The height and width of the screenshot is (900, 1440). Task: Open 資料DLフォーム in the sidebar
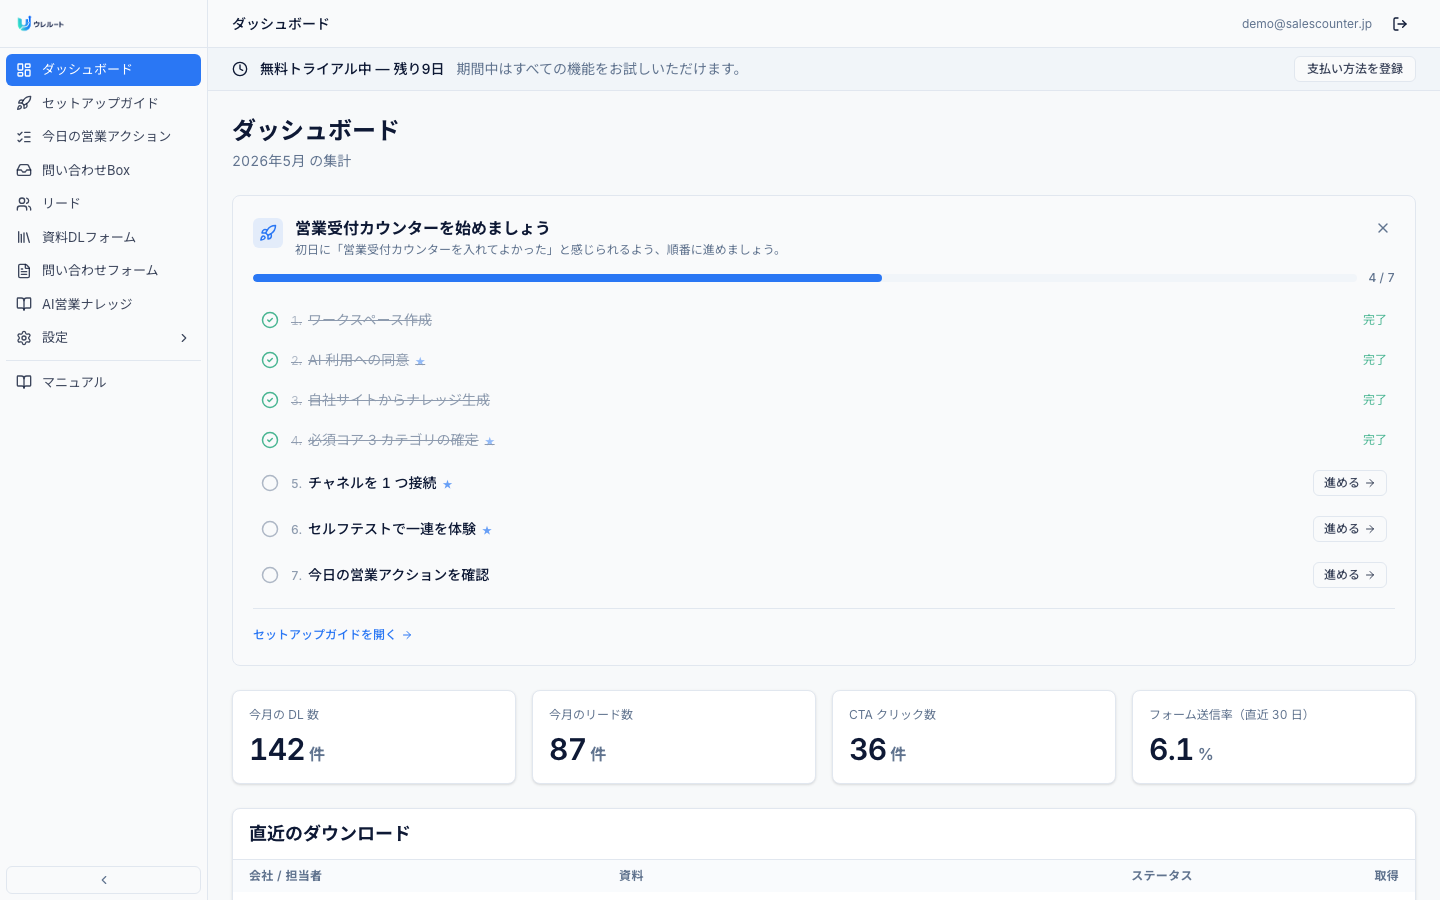(104, 237)
